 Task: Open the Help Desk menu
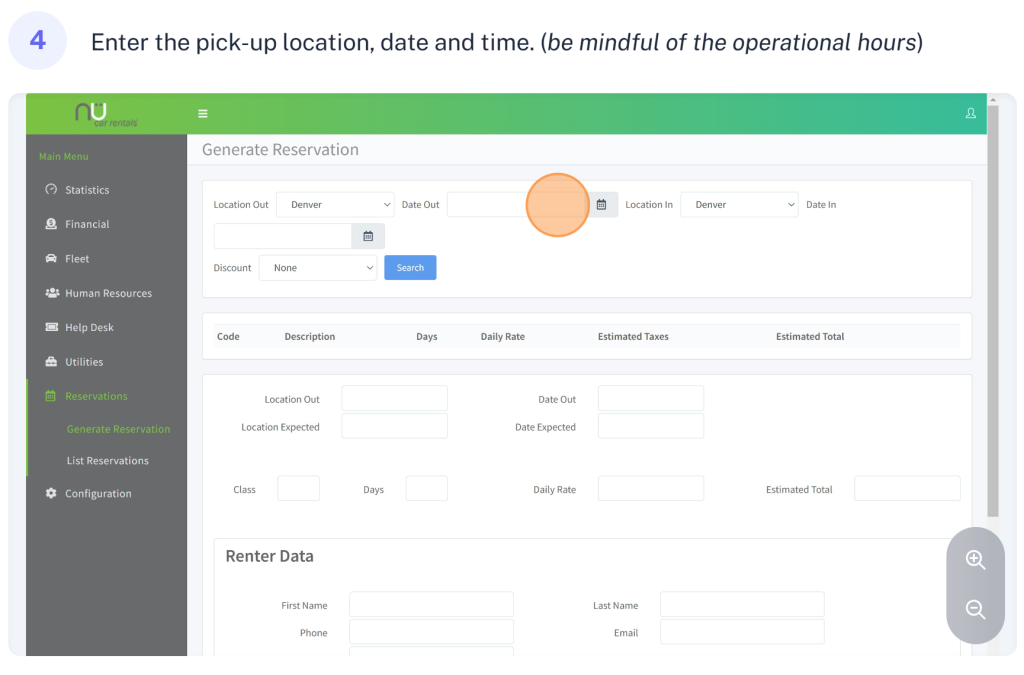tap(89, 328)
